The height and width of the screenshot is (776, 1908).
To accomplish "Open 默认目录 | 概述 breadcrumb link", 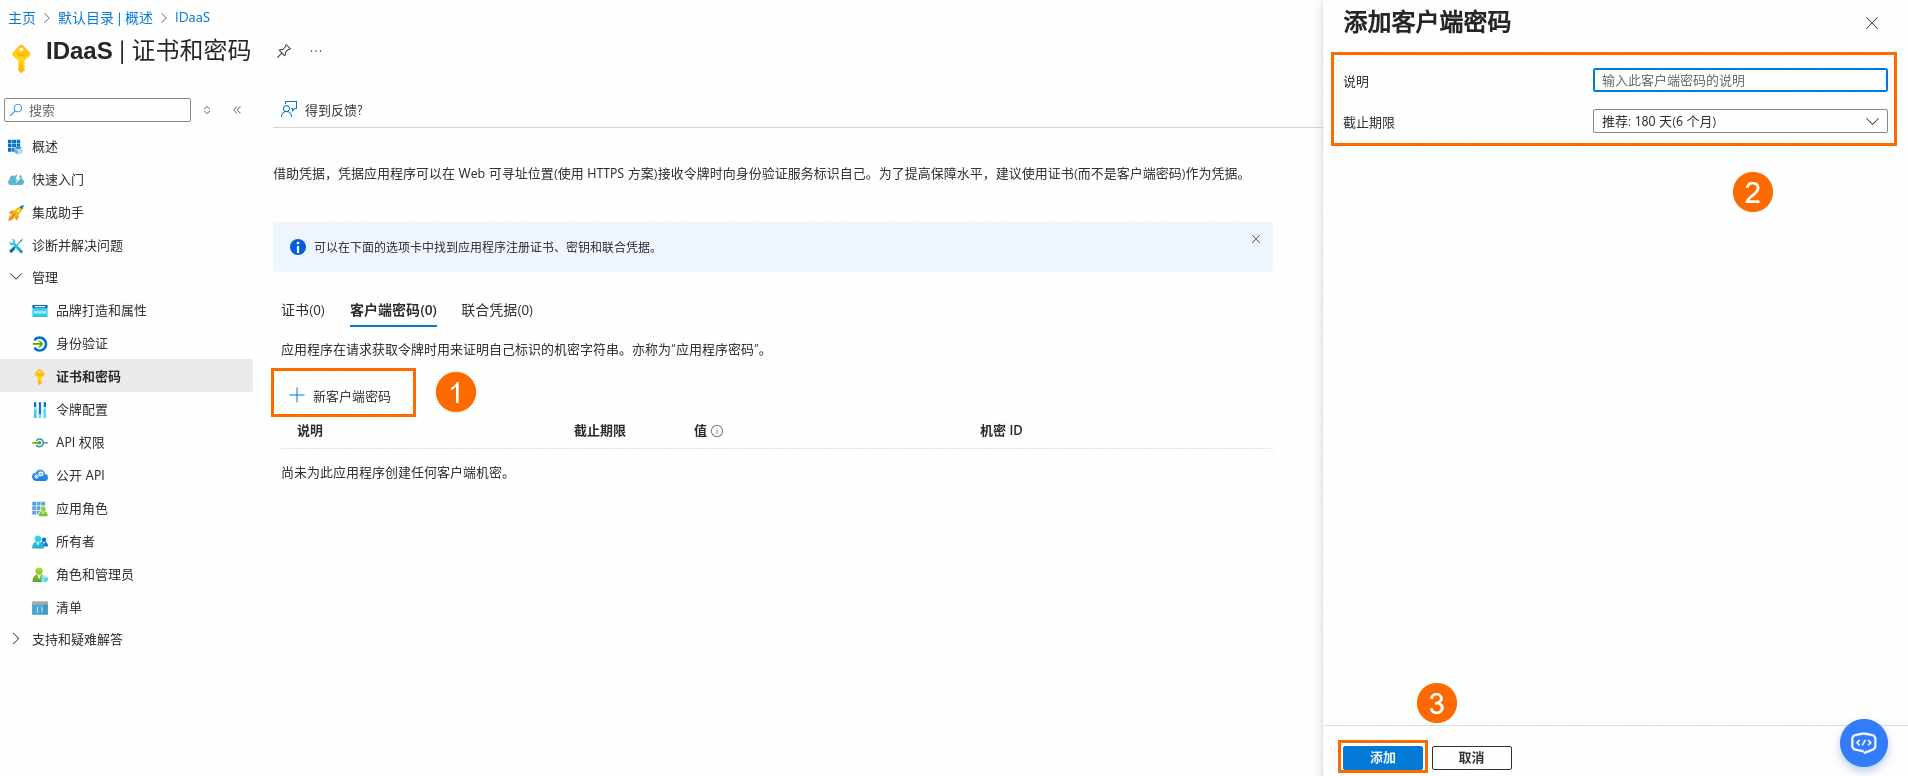I will click(105, 18).
